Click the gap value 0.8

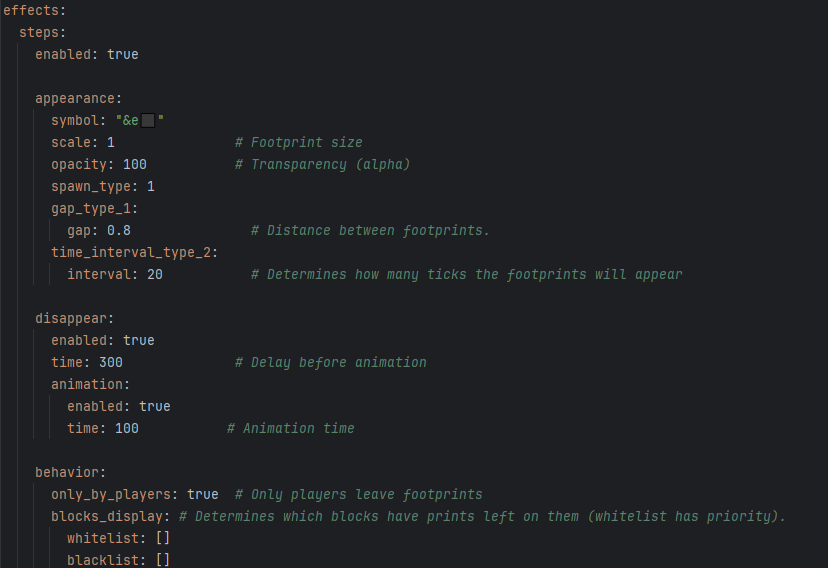(x=119, y=230)
